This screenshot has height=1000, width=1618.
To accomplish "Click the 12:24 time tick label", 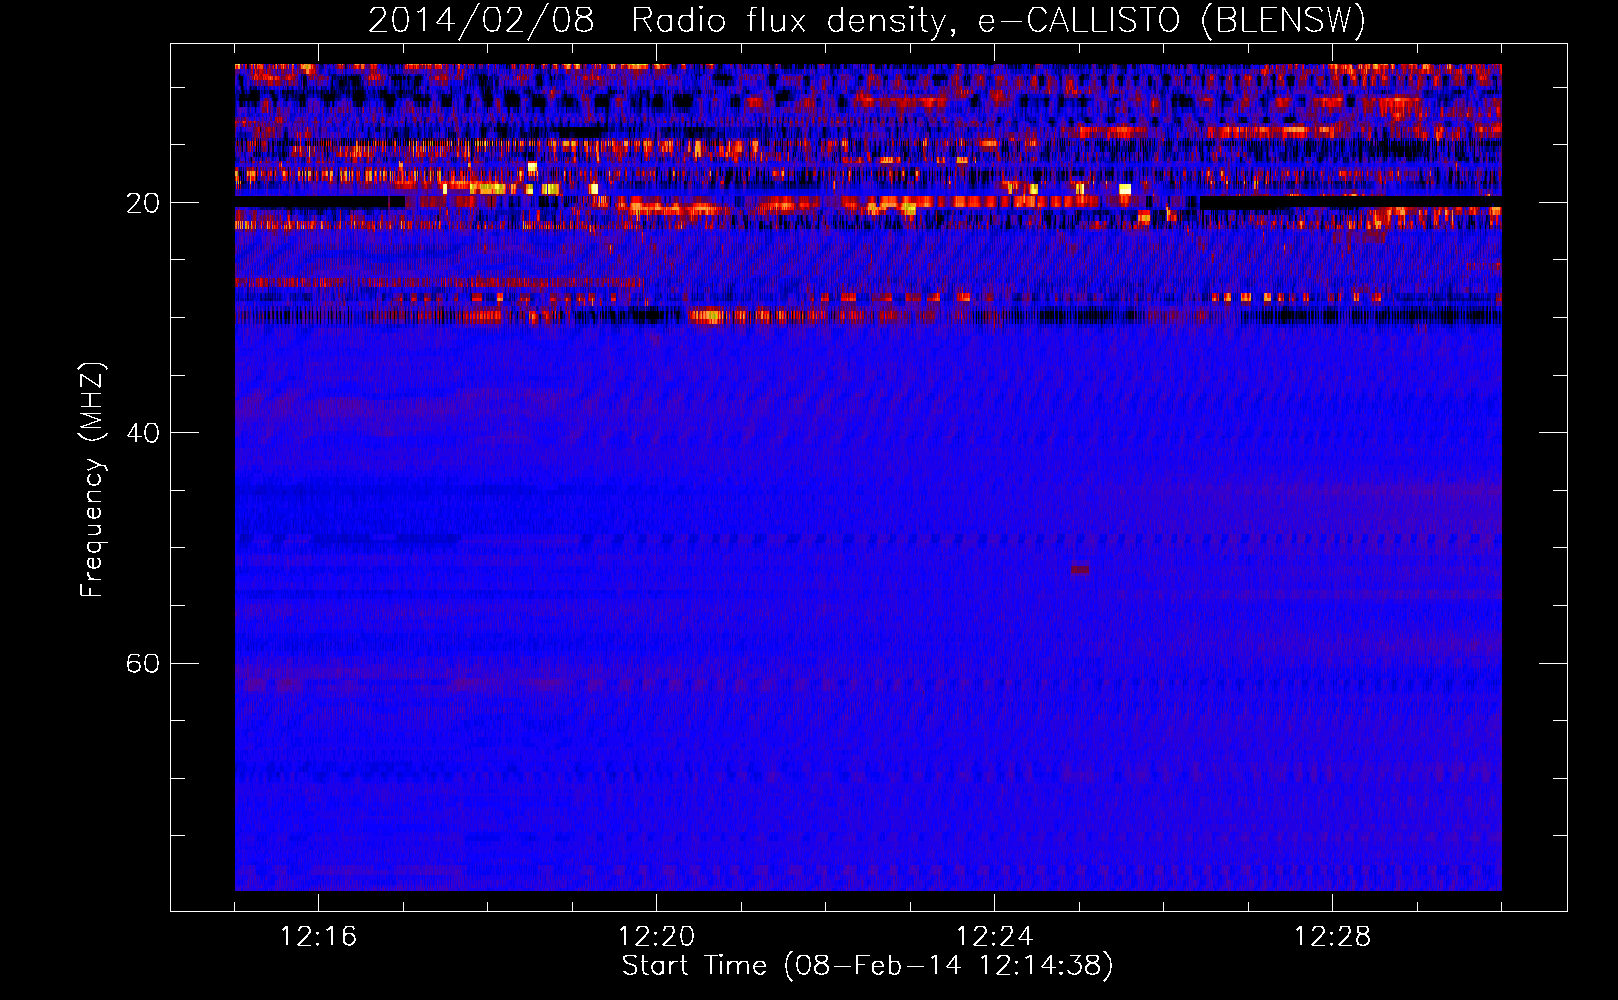I will pyautogui.click(x=994, y=937).
